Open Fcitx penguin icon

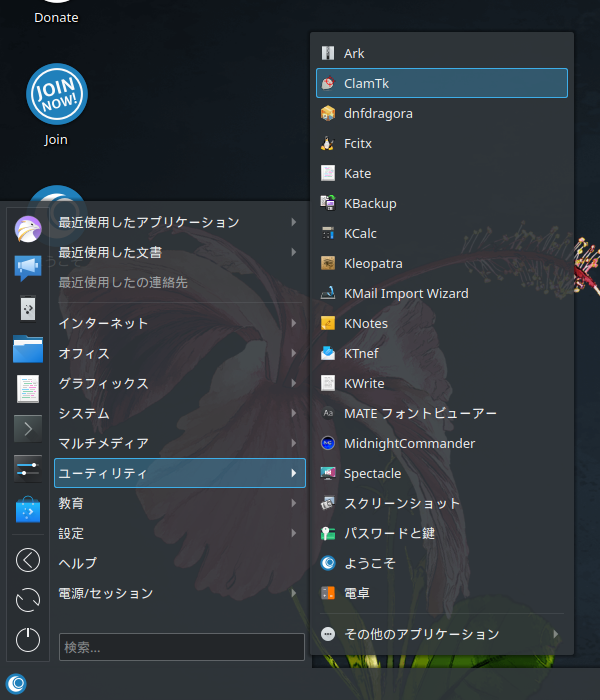(328, 143)
